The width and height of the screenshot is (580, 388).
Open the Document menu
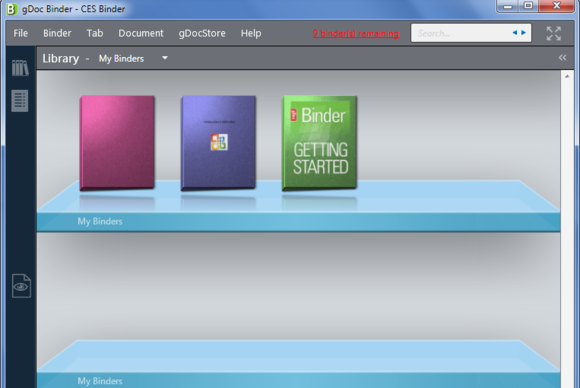point(141,33)
